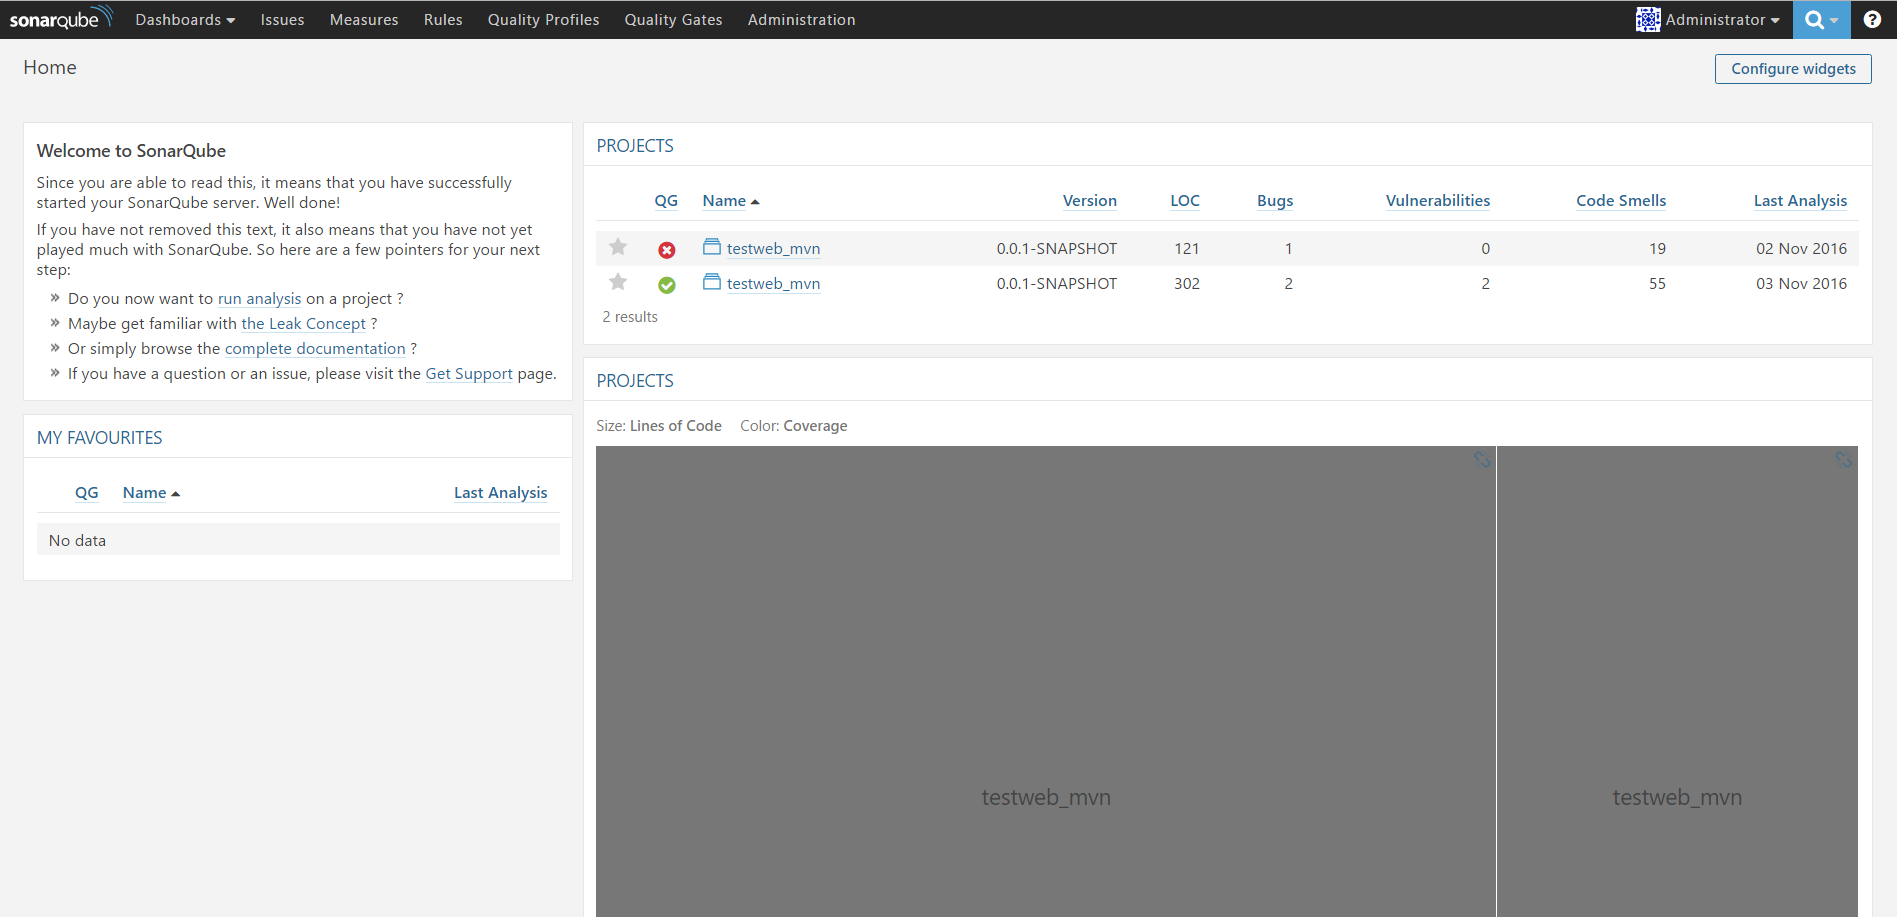This screenshot has height=917, width=1897.
Task: Sort My Favourites by Last Analysis
Action: [500, 493]
